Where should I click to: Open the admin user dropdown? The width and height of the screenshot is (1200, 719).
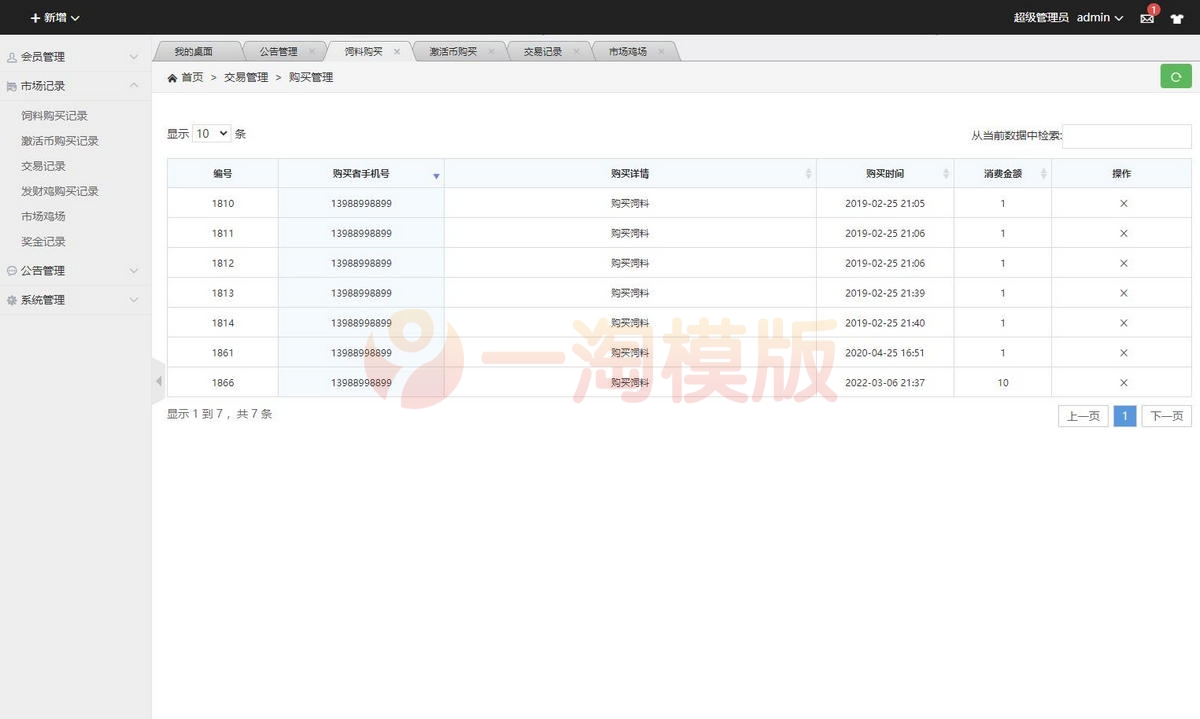[x=1100, y=18]
